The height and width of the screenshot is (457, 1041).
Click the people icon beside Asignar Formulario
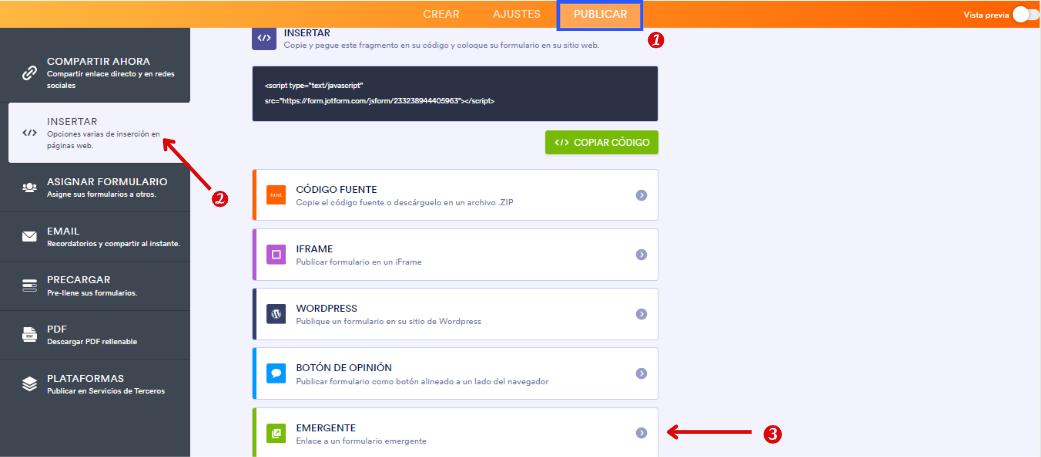29,187
